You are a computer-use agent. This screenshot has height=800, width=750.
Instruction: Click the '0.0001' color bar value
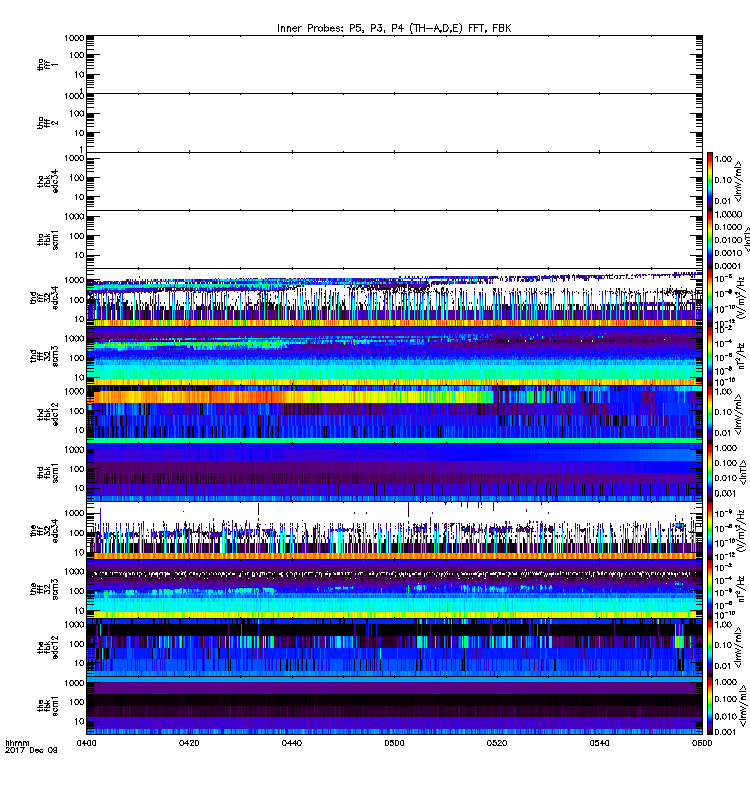728,266
